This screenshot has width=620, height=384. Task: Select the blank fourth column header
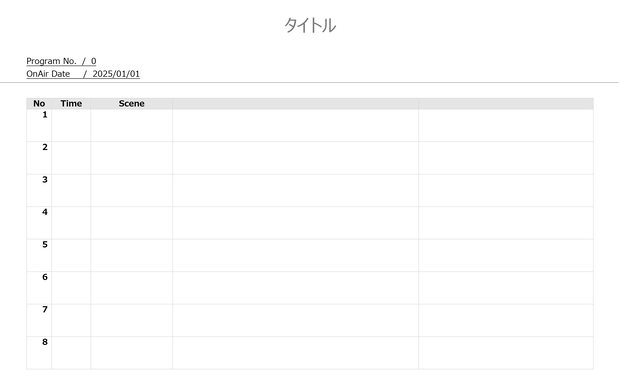[295, 104]
